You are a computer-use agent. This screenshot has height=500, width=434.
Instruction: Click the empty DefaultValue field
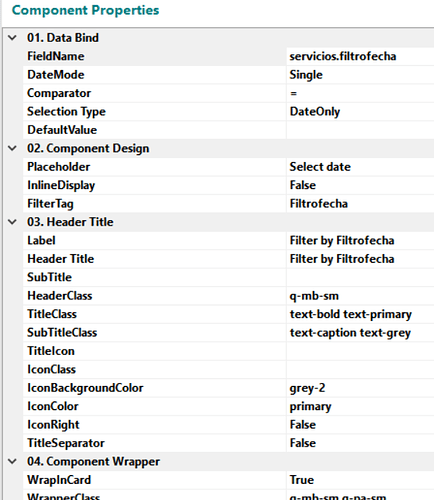coord(360,130)
